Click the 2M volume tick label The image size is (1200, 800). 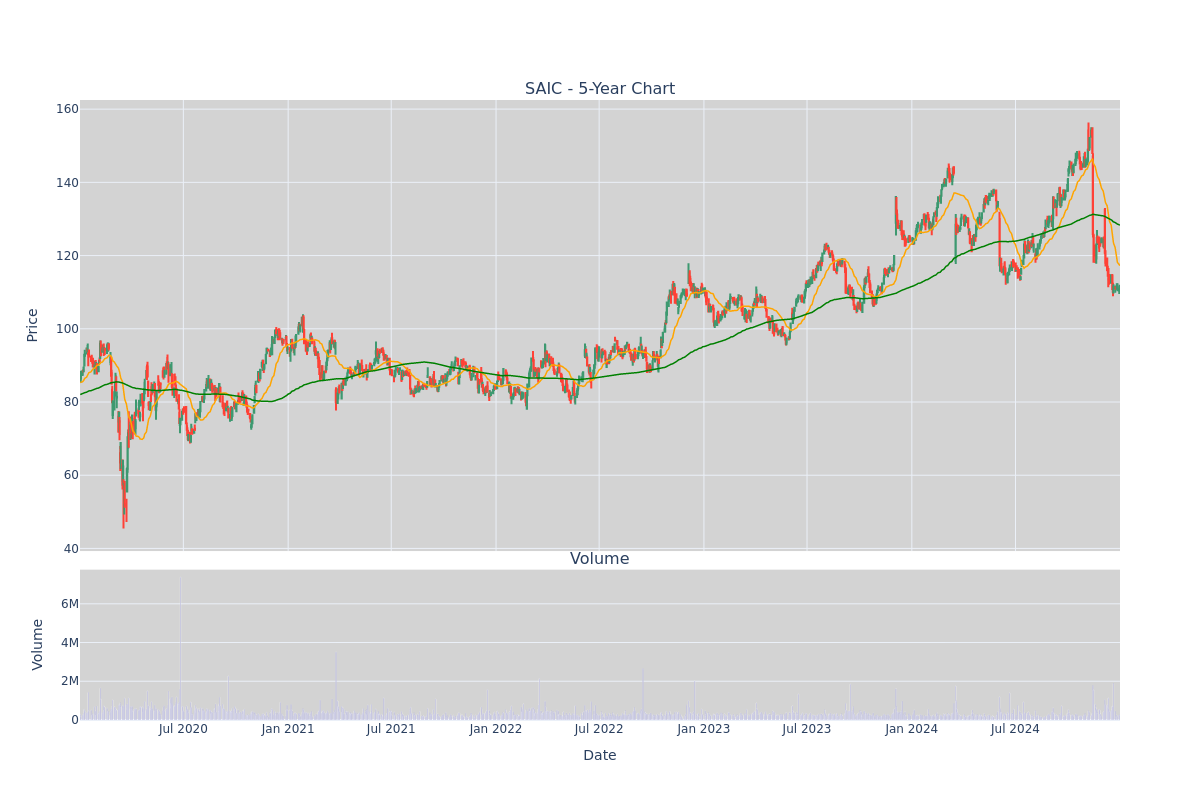tap(69, 681)
